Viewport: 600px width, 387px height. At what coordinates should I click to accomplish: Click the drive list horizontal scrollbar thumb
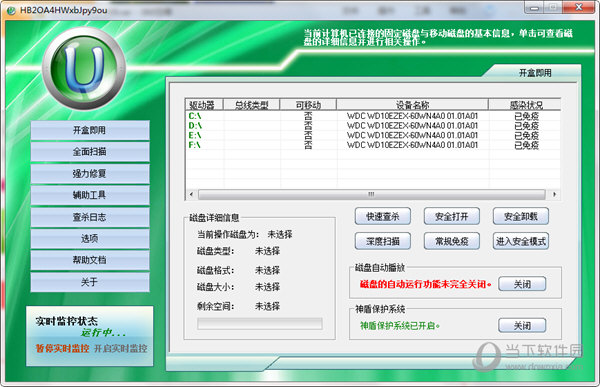372,194
